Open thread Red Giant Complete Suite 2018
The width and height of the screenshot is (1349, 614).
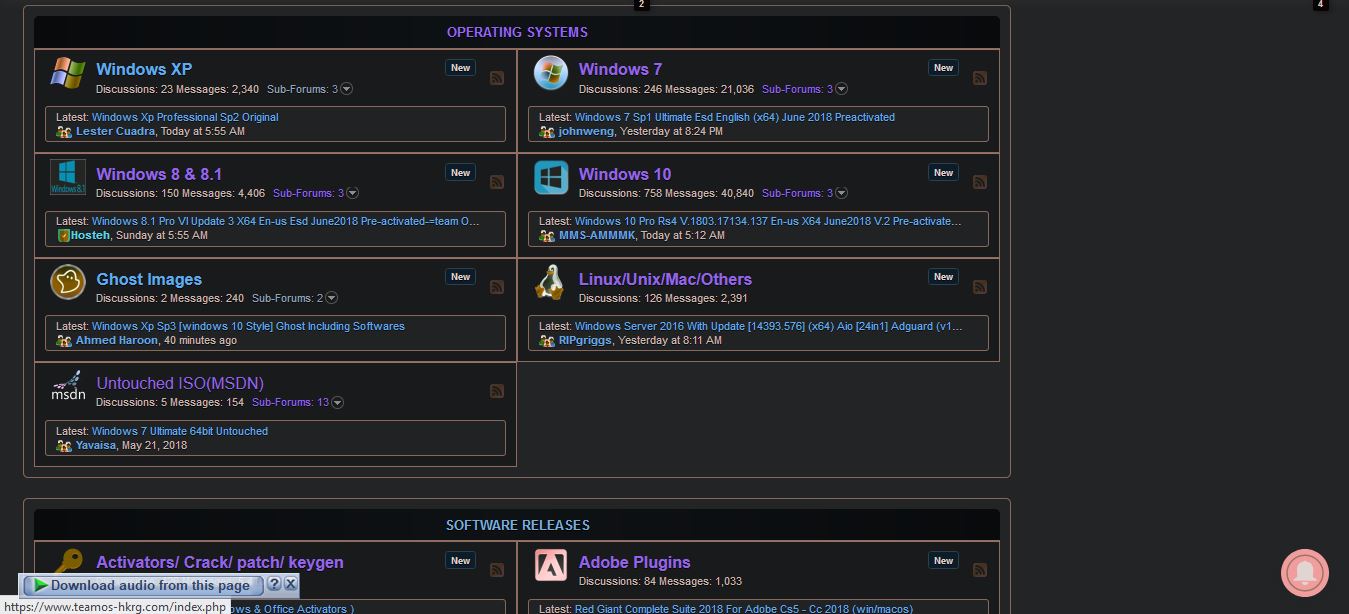[x=744, y=608]
